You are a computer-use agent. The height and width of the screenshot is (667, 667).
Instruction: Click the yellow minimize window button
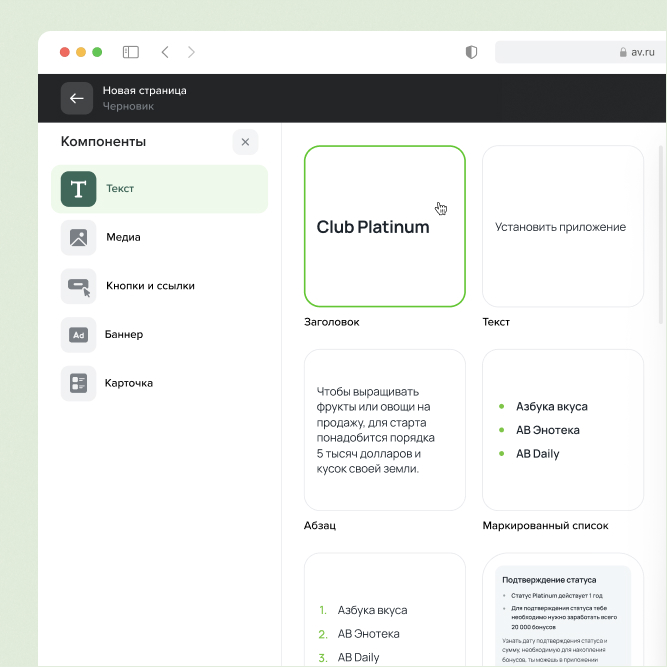click(81, 52)
